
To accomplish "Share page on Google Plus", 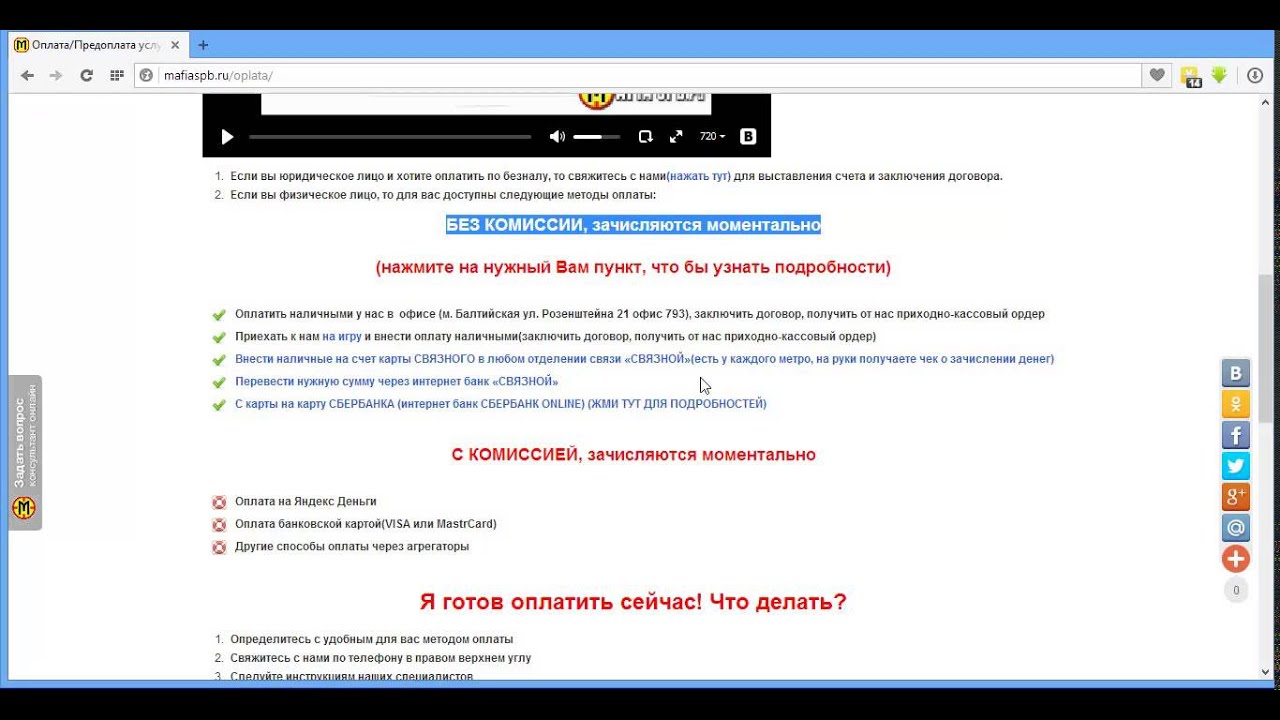I will pos(1236,497).
